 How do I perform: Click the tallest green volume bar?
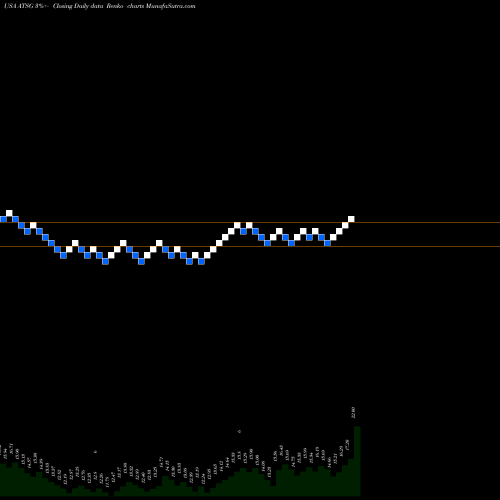357,461
